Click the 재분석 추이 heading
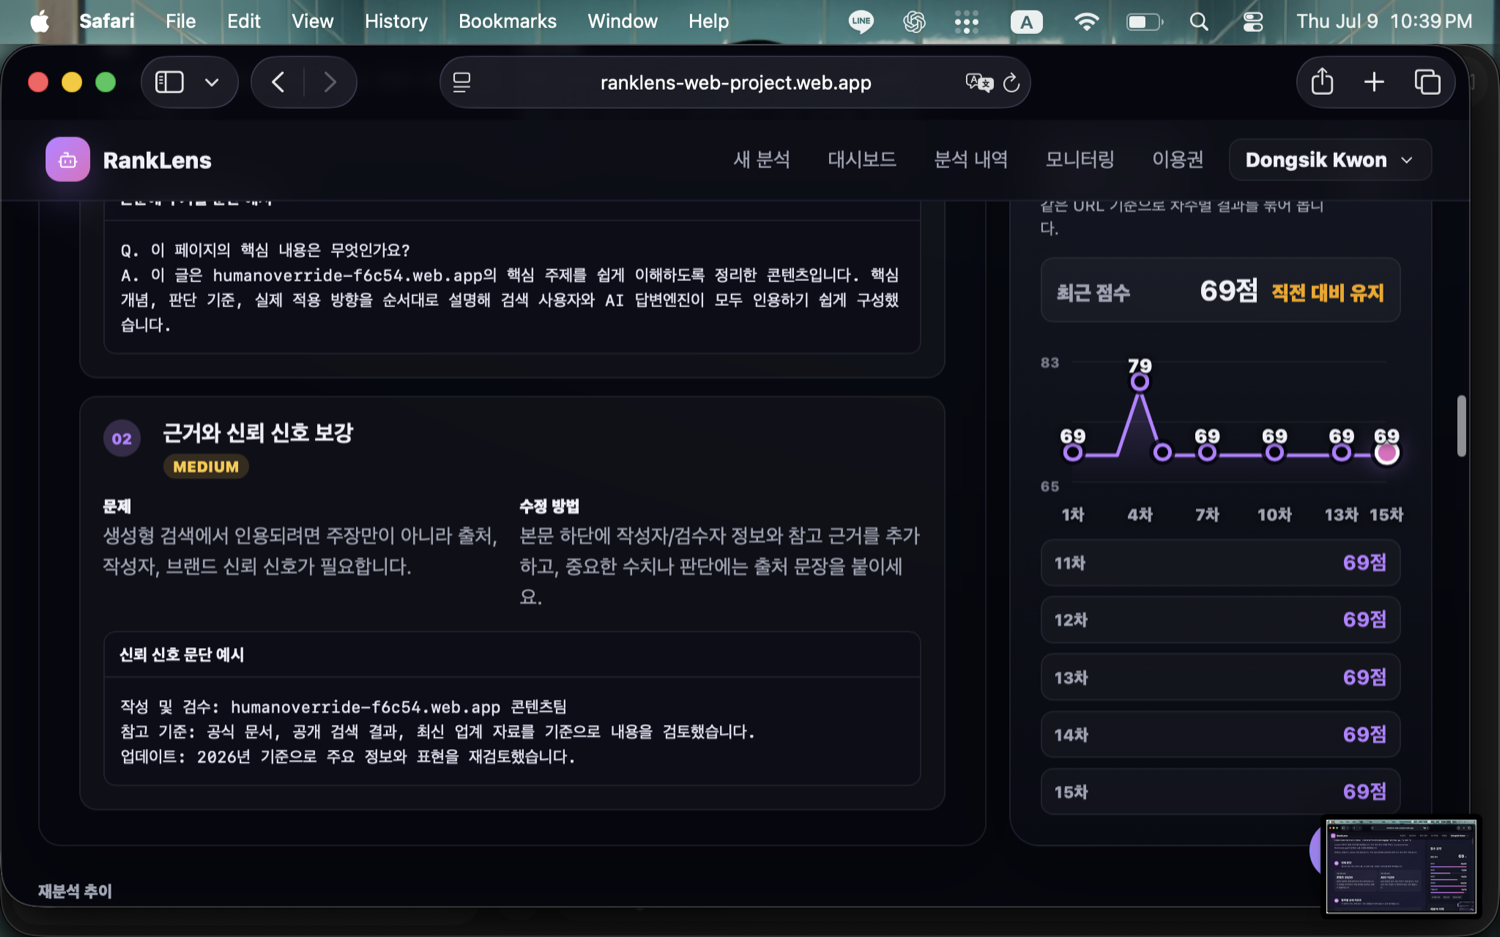1500x937 pixels. pyautogui.click(x=75, y=891)
